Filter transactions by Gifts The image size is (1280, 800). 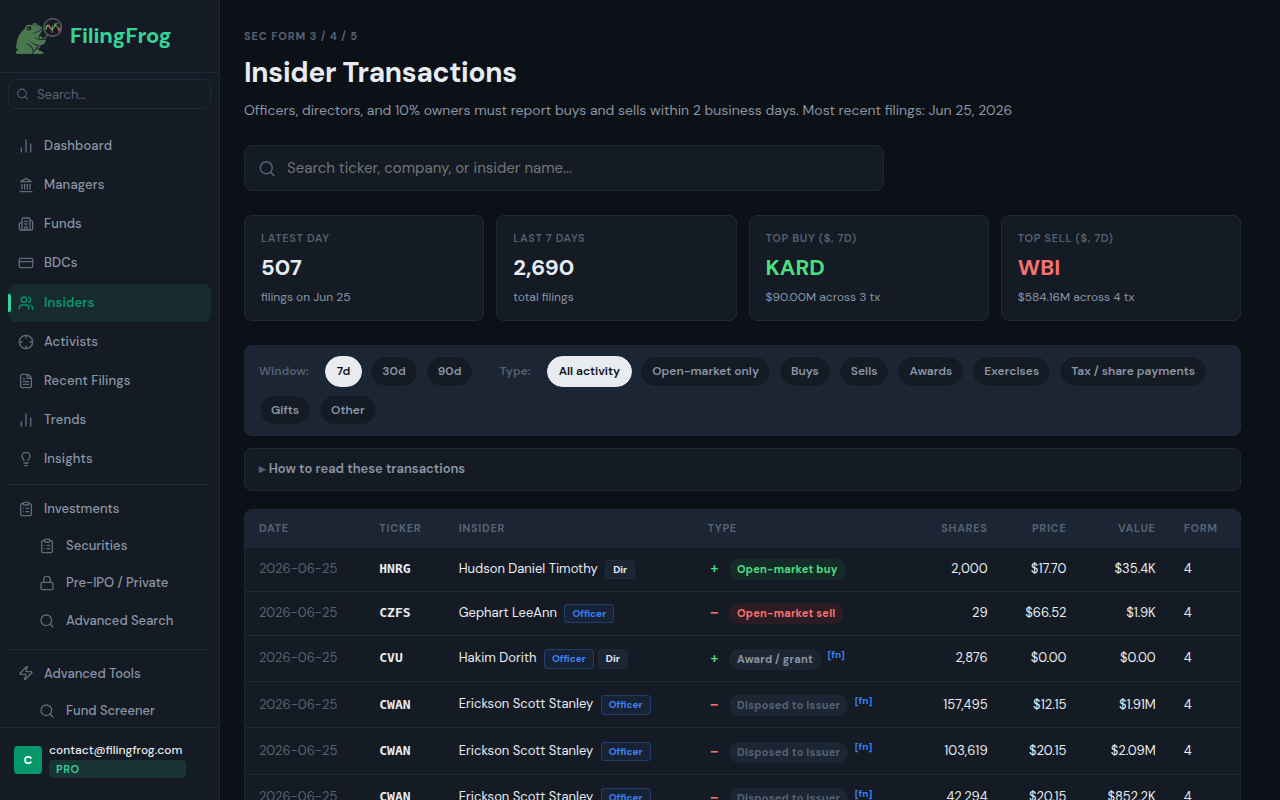[285, 410]
